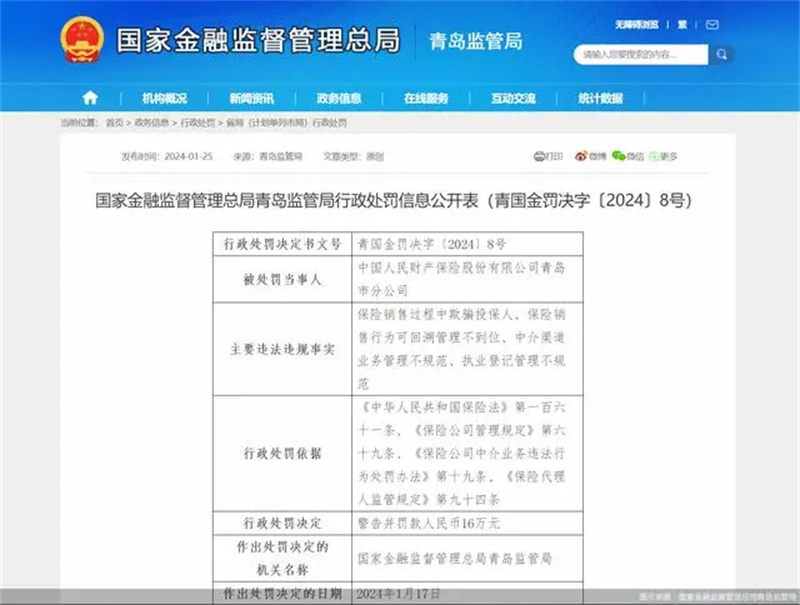This screenshot has height=605, width=800.
Task: Click the 无障碍浏览 accessibility link
Action: [x=637, y=24]
